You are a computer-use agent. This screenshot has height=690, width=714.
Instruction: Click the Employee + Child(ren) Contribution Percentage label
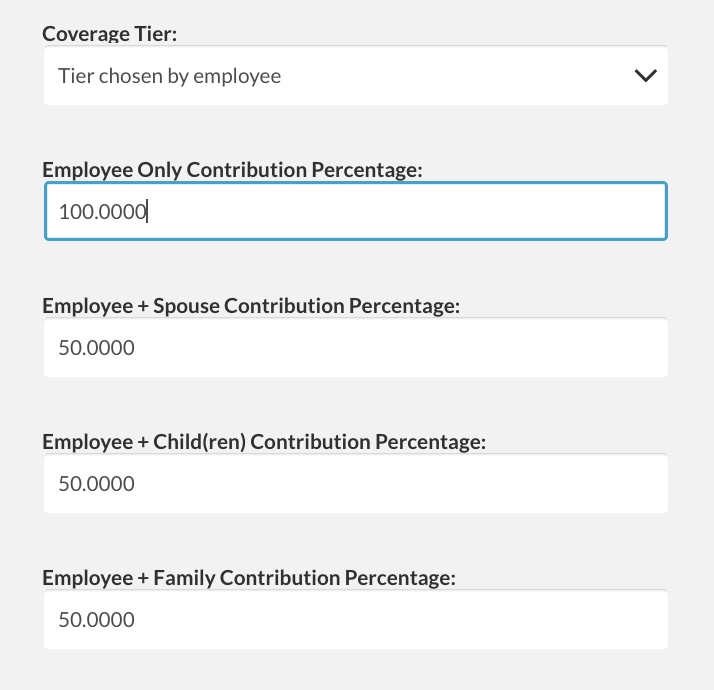point(264,442)
